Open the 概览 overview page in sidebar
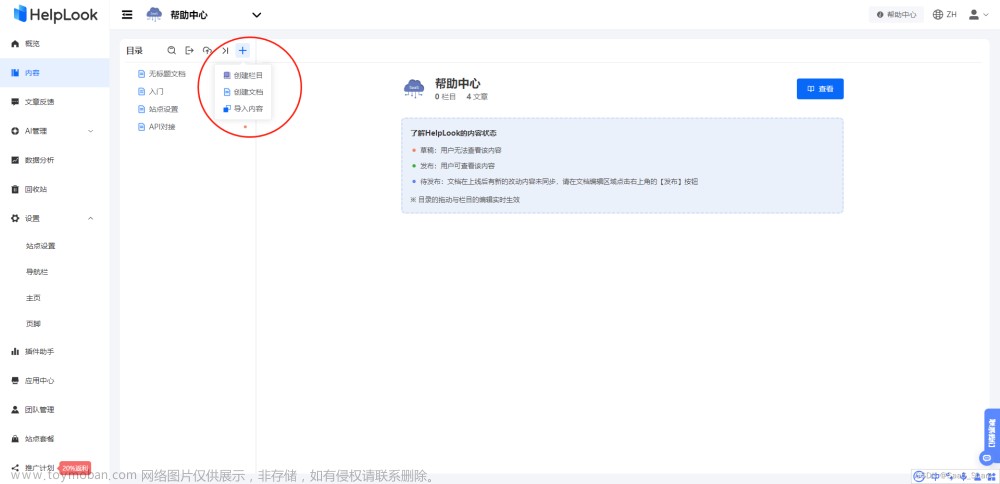 32,44
